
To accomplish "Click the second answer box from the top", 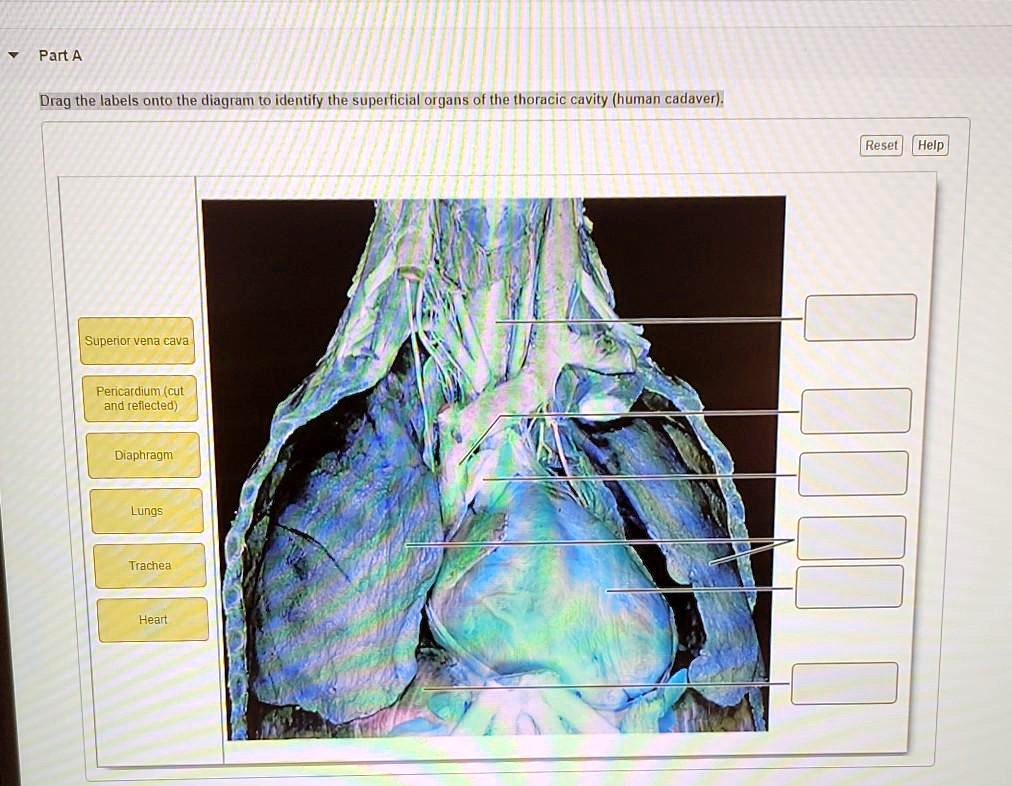I will (855, 409).
